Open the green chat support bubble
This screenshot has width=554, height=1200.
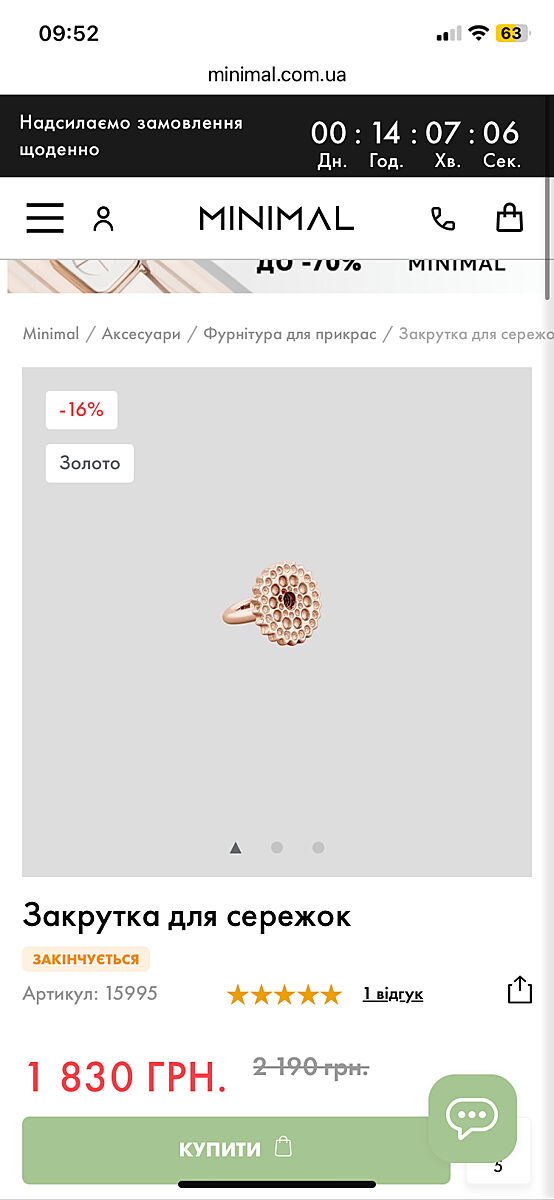[x=472, y=1117]
